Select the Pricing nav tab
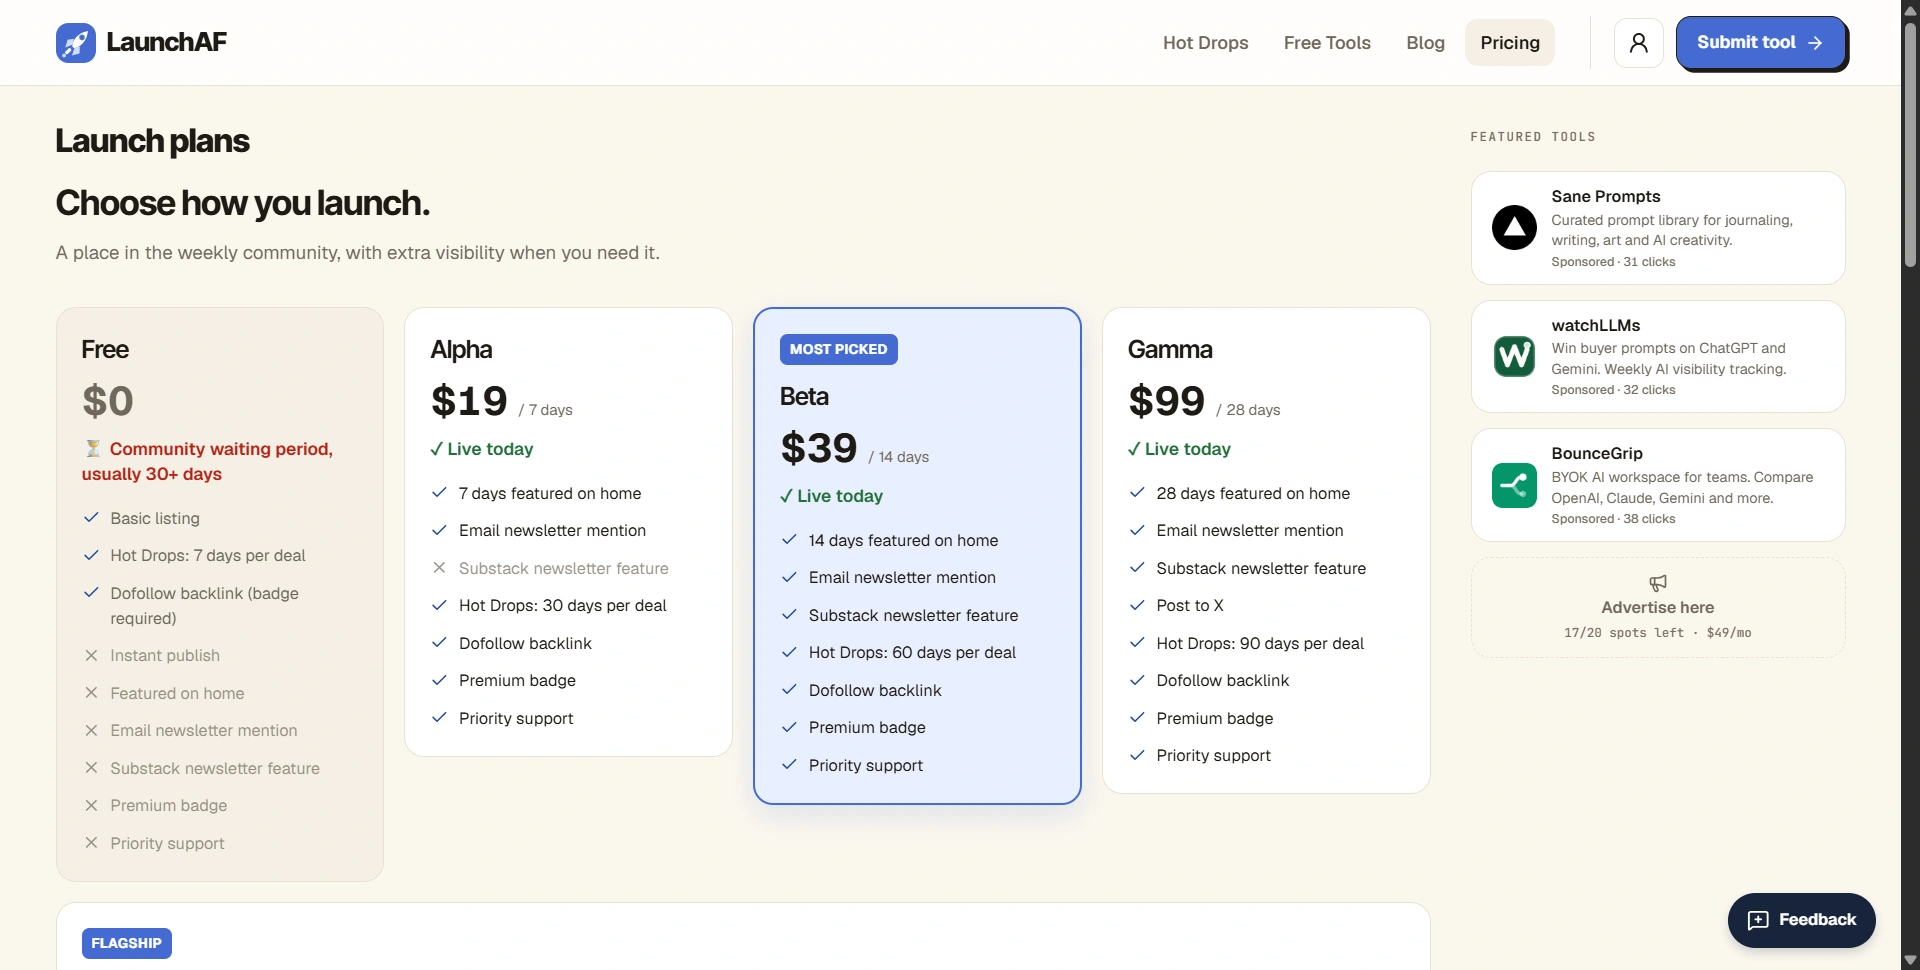 tap(1510, 43)
